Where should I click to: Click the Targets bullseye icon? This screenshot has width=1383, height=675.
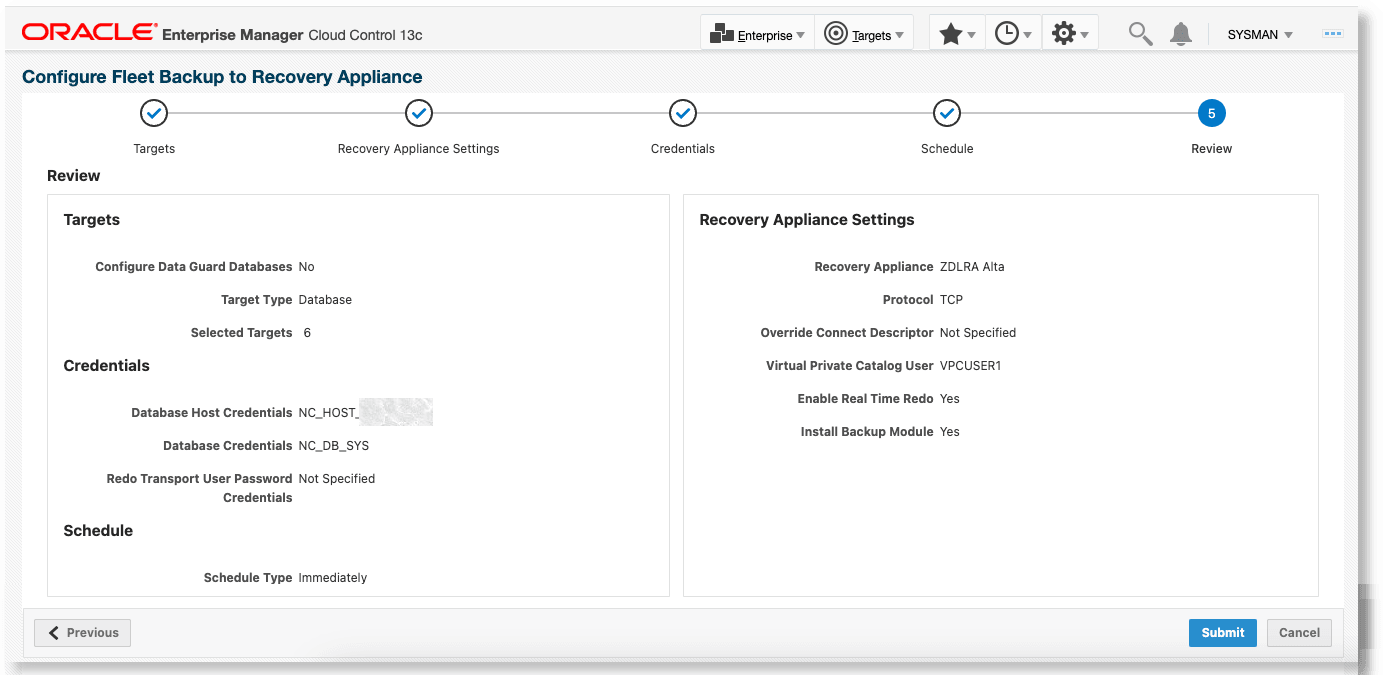(836, 33)
